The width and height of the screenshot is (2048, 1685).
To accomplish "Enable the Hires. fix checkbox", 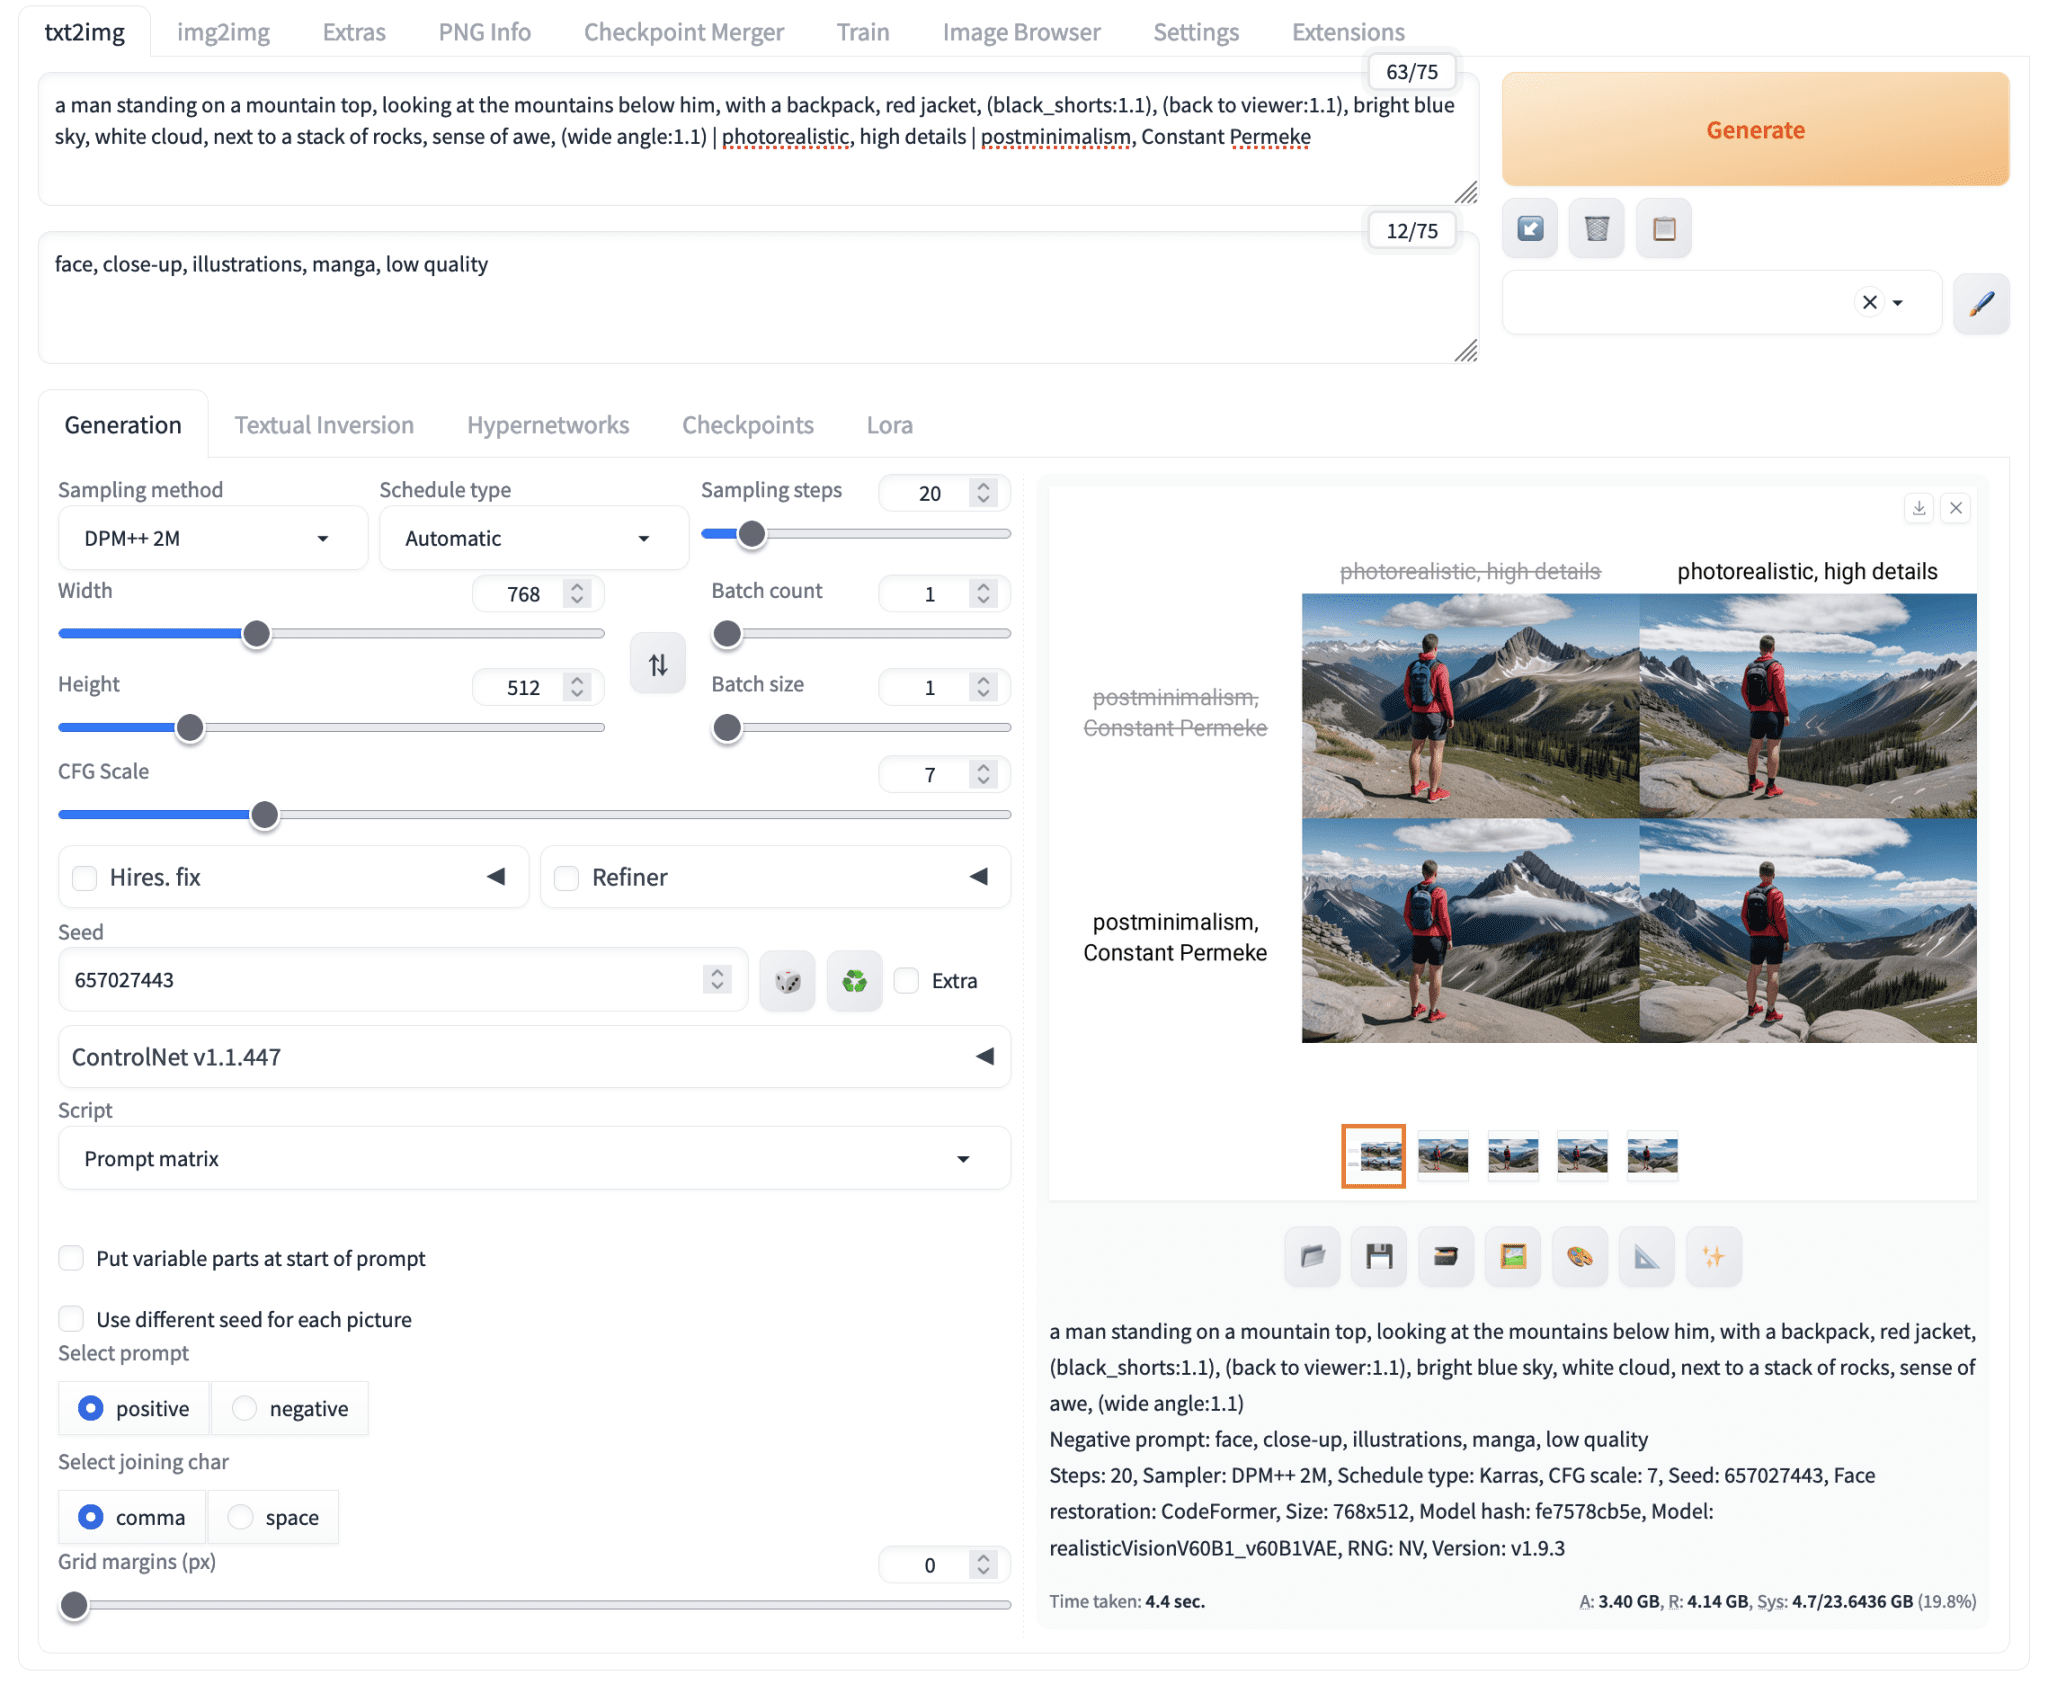I will click(85, 878).
